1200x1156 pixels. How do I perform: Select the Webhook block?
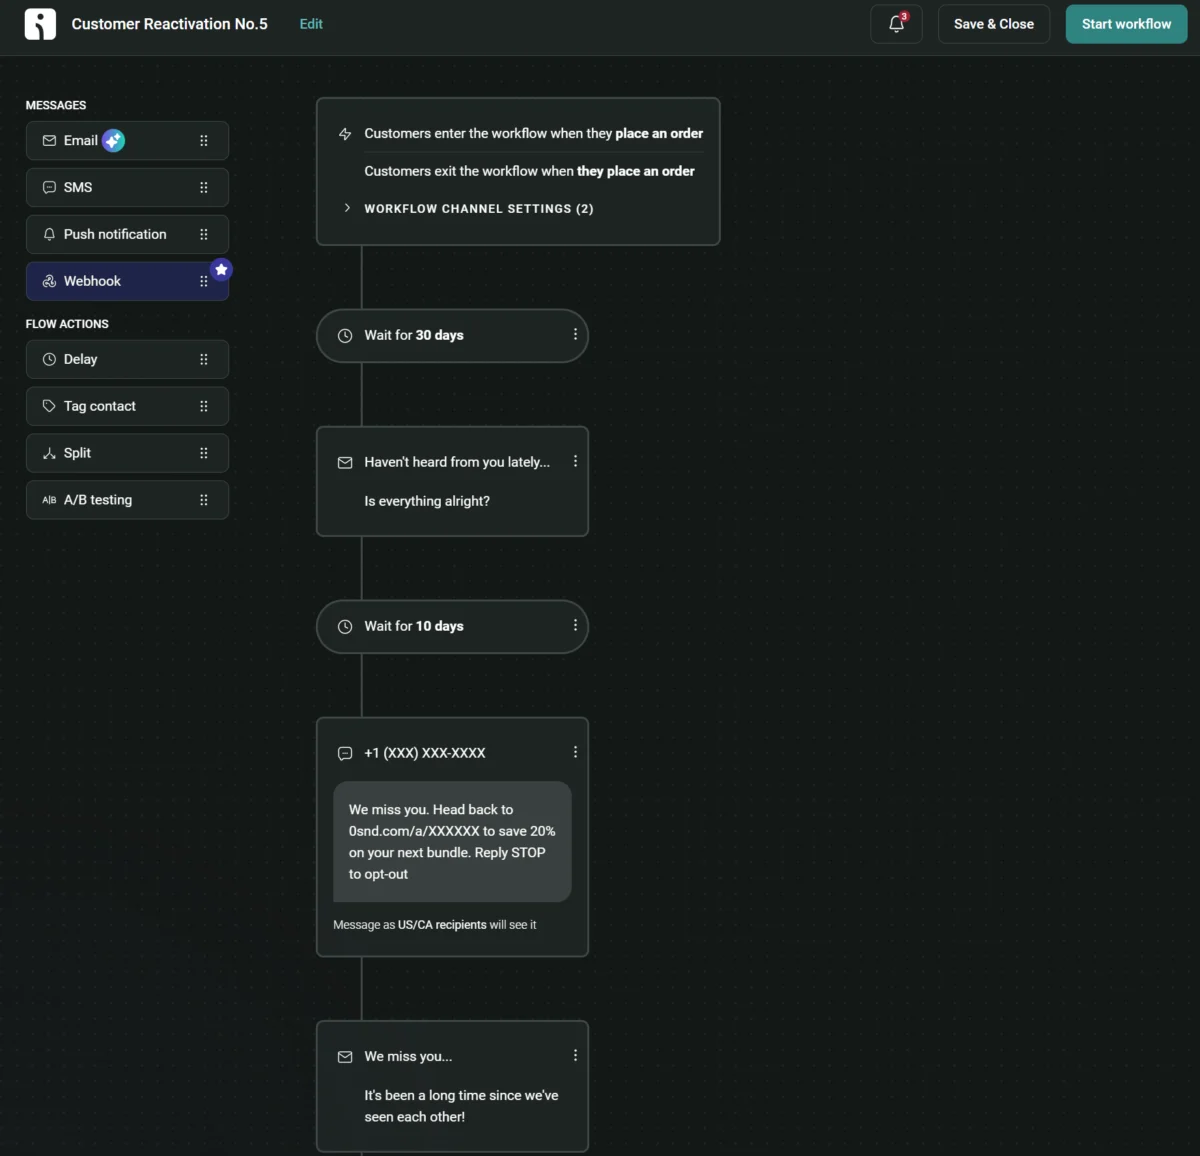(x=128, y=281)
